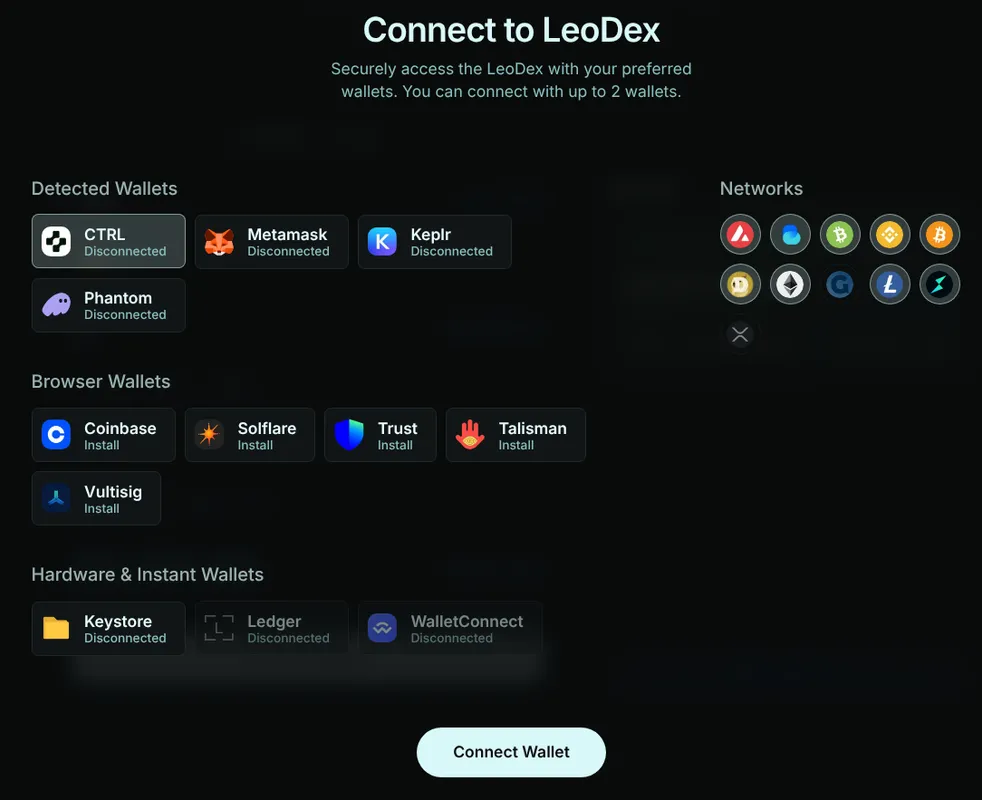Select the Avalanche network icon
Viewport: 982px width, 800px height.
tap(740, 234)
